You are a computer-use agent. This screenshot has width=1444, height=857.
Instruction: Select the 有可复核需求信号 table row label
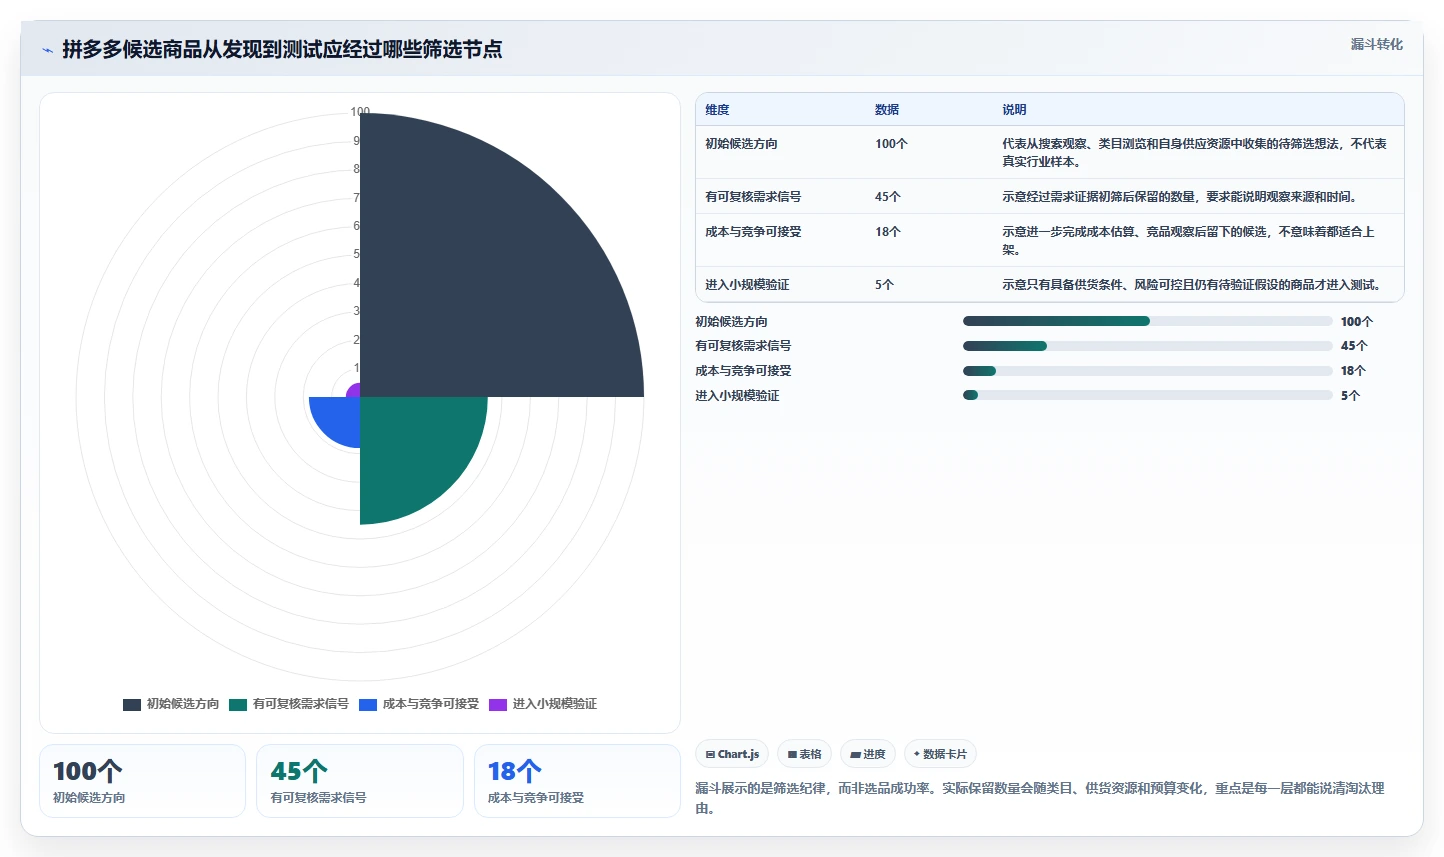[753, 197]
